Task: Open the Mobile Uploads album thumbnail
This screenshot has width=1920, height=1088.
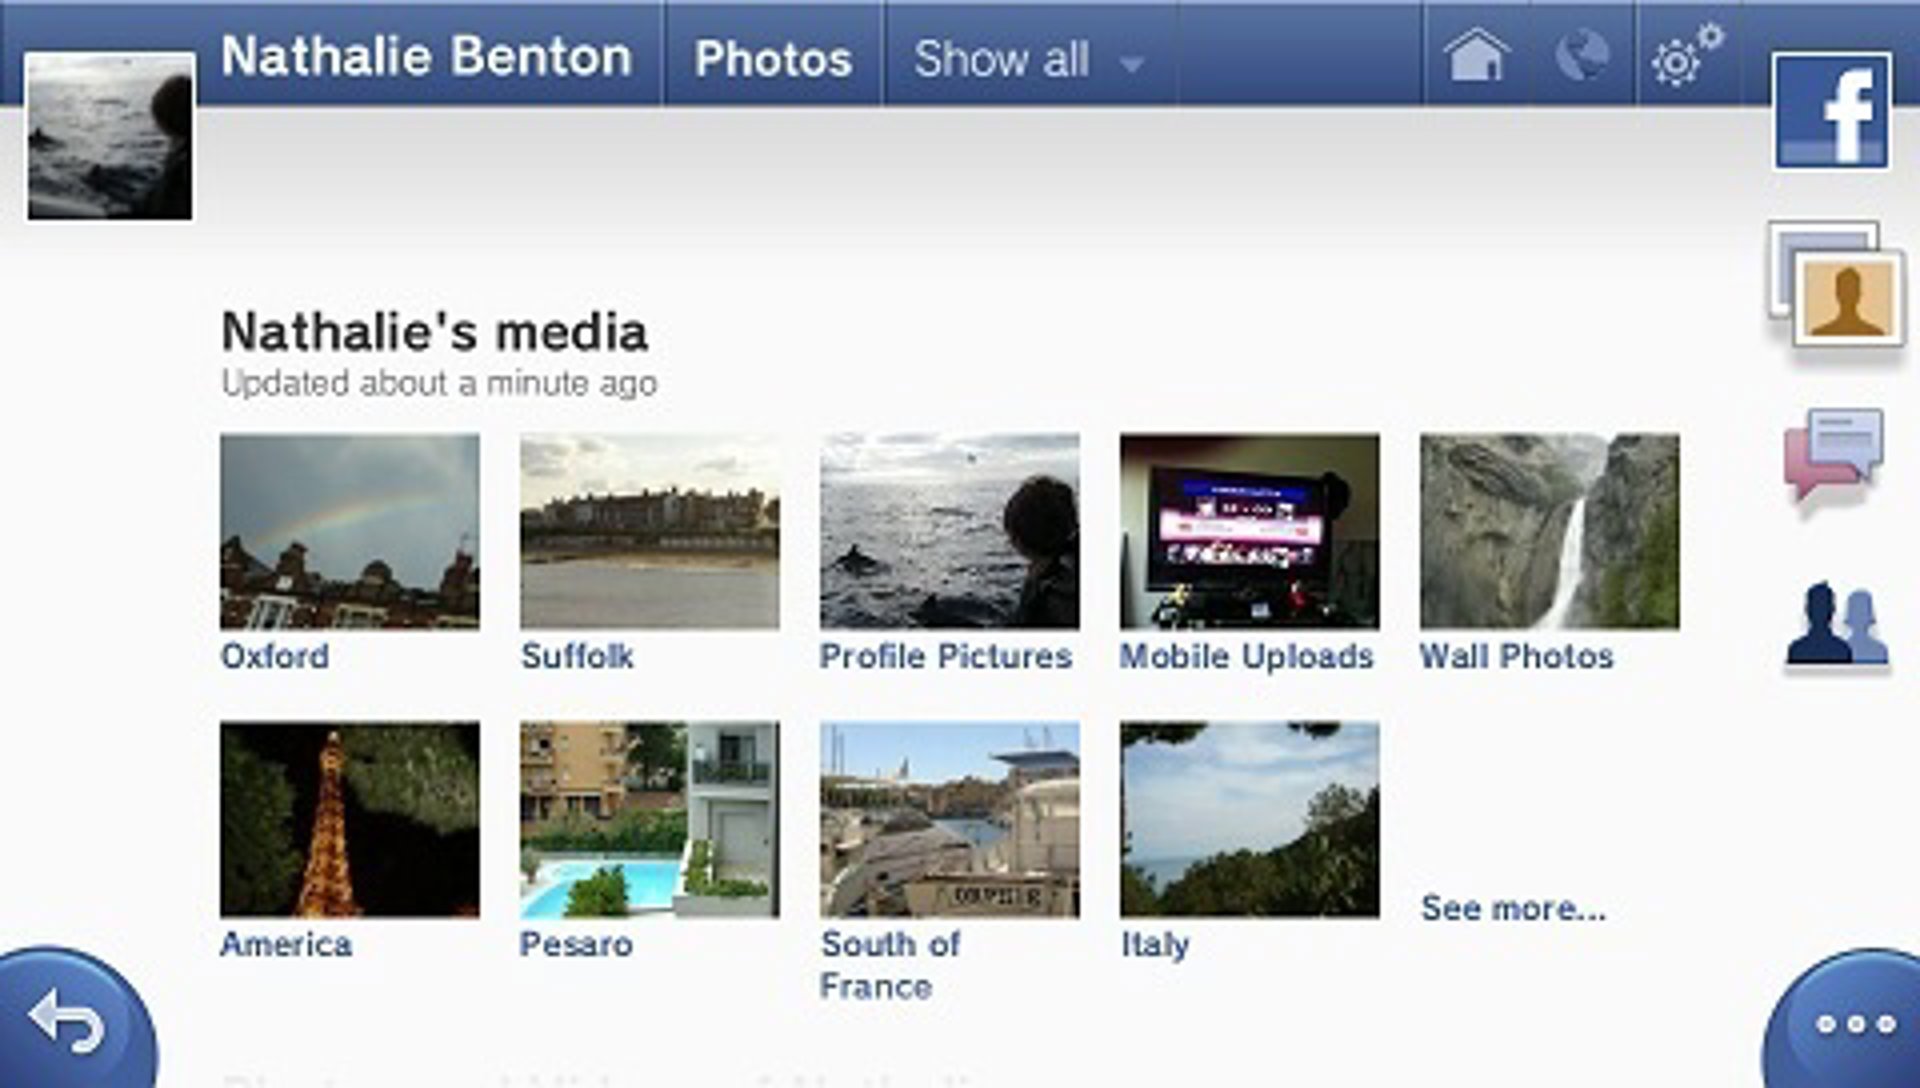Action: 1249,531
